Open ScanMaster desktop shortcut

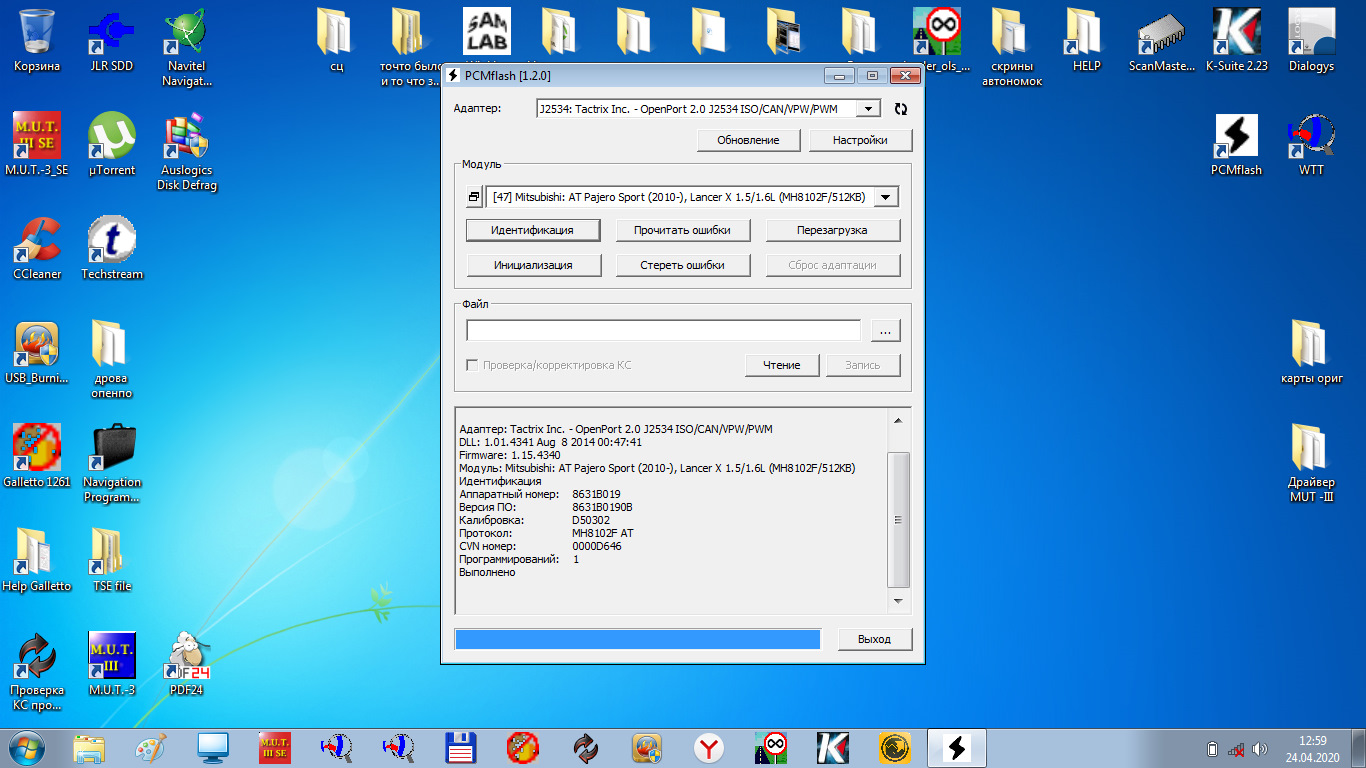tap(1161, 40)
